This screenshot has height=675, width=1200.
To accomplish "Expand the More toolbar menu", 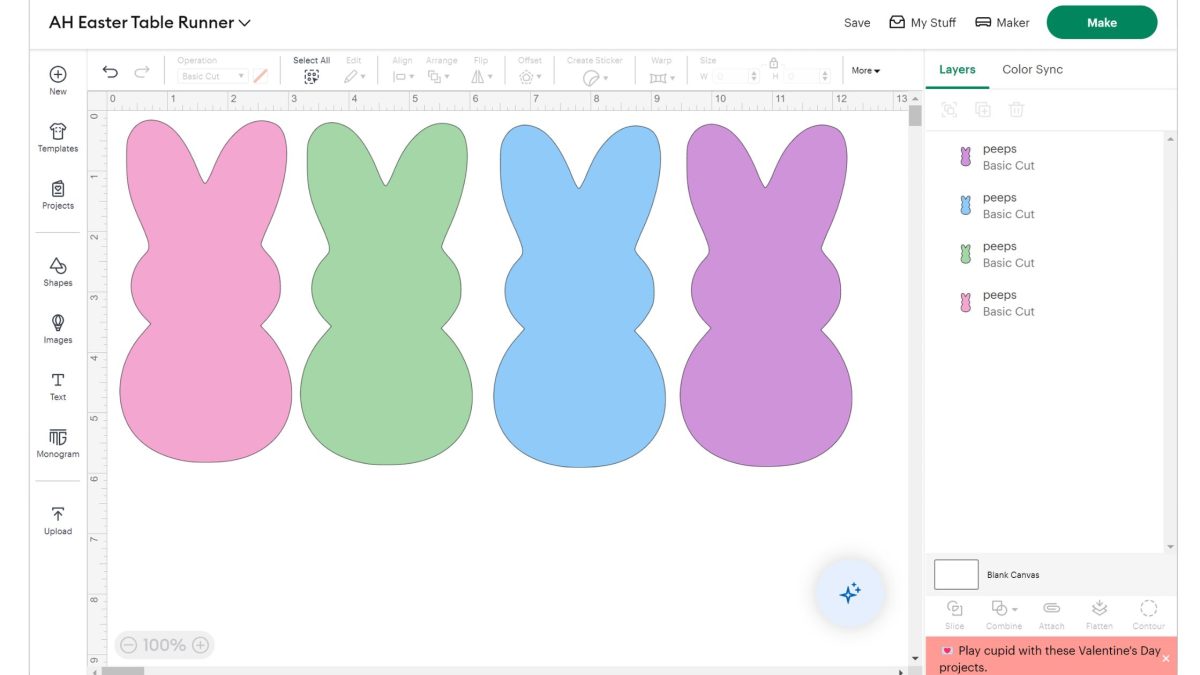I will click(866, 70).
